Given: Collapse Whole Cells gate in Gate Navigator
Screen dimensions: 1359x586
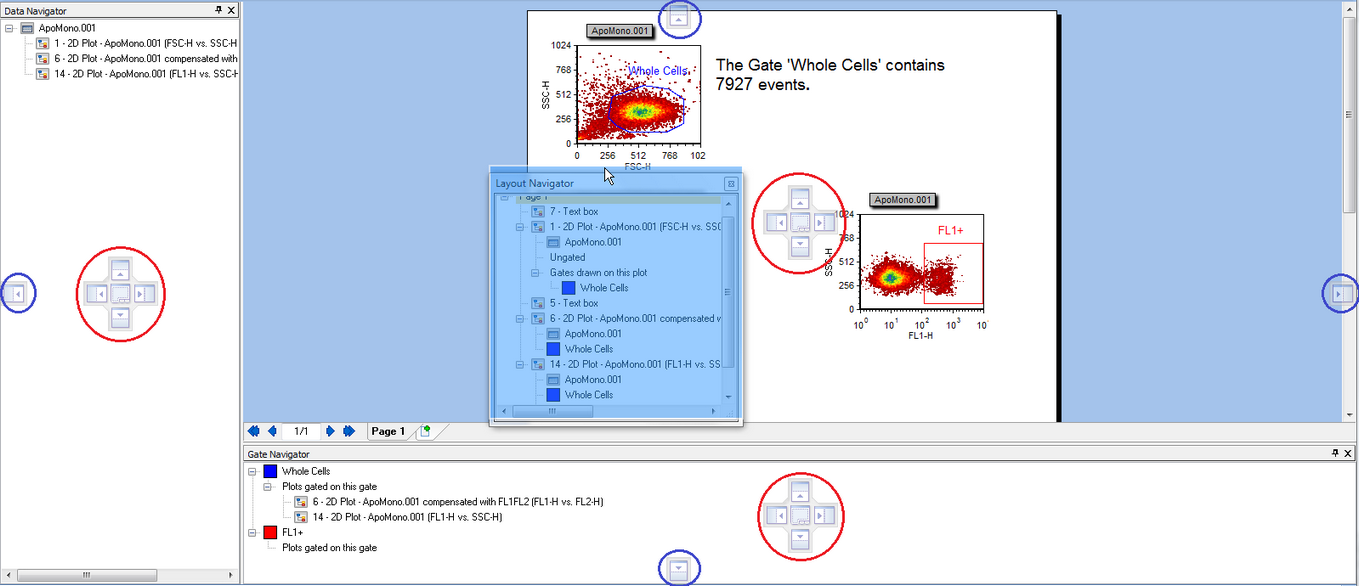Looking at the screenshot, I should pyautogui.click(x=252, y=471).
